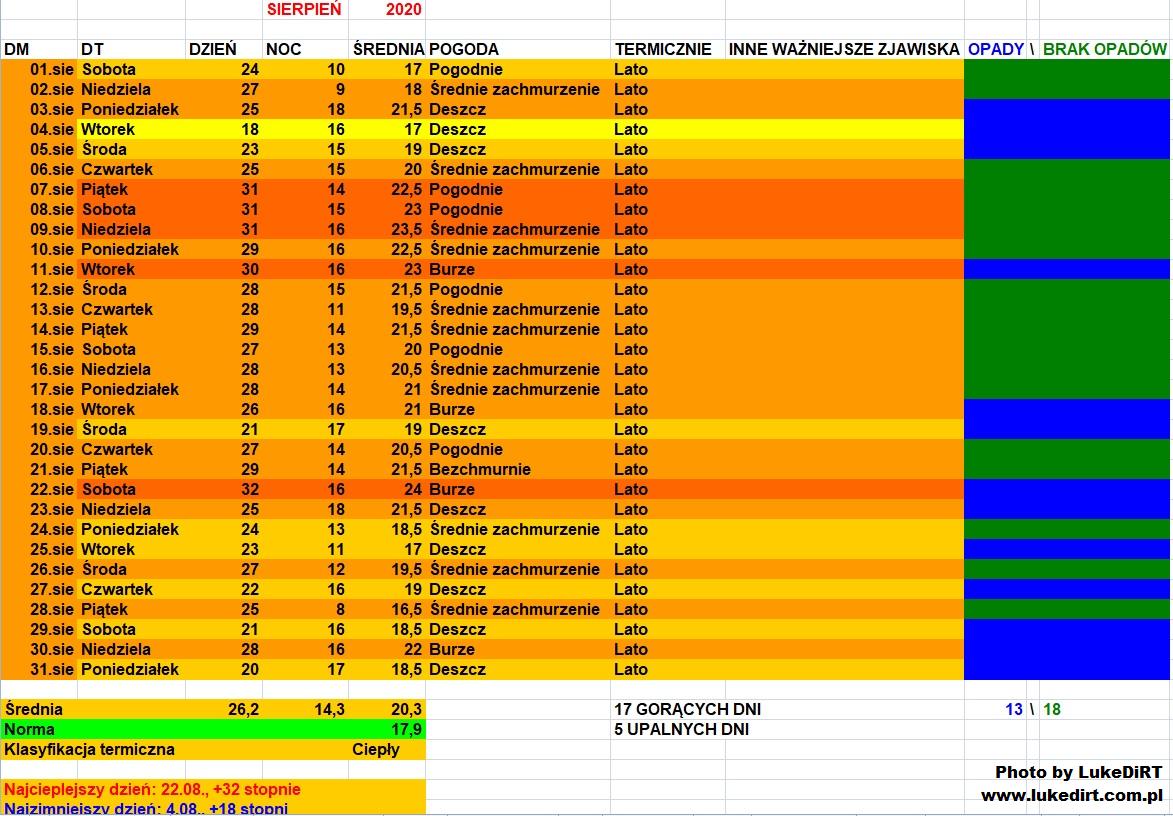Select the Norma value 17,9
Screen dimensions: 1173x816
click(x=407, y=729)
